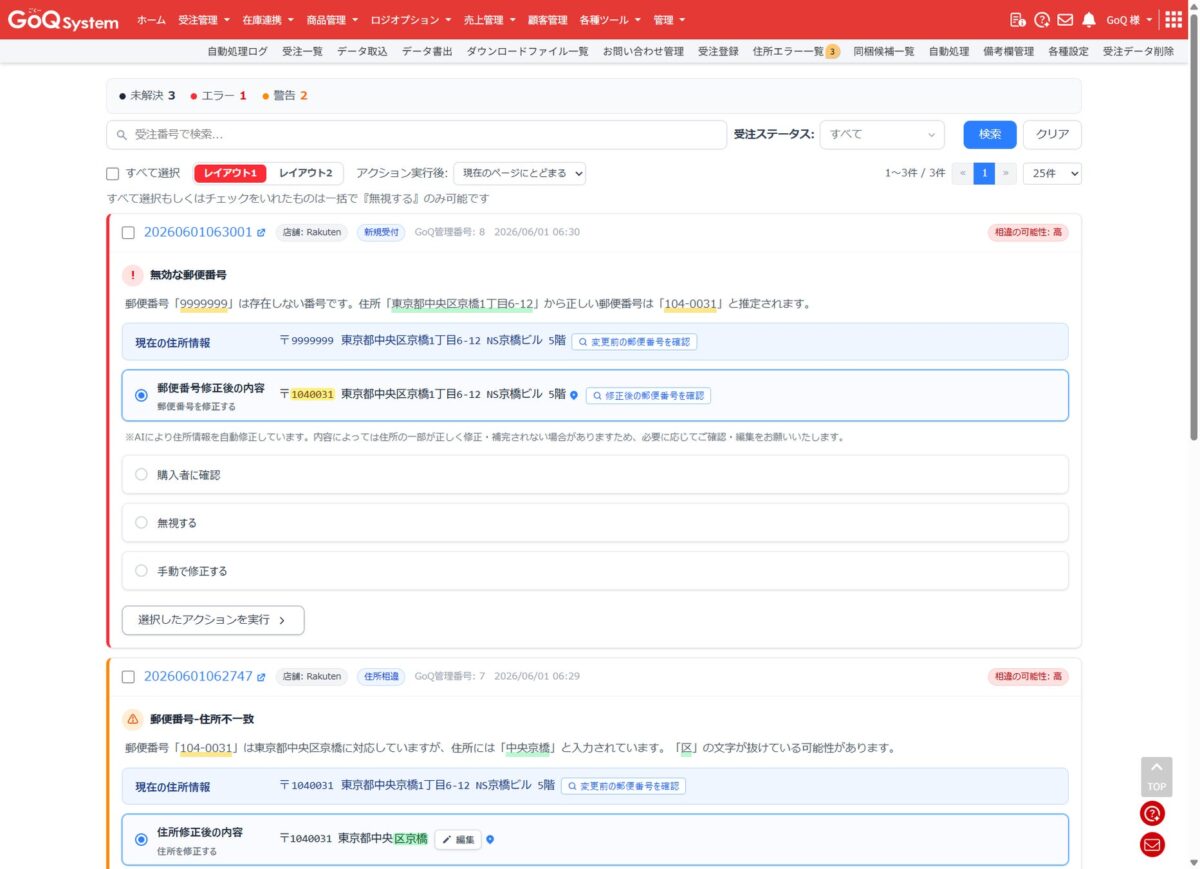Screen dimensions: 1200x869
Task: Expand the 各種ツール menu
Action: [610, 20]
